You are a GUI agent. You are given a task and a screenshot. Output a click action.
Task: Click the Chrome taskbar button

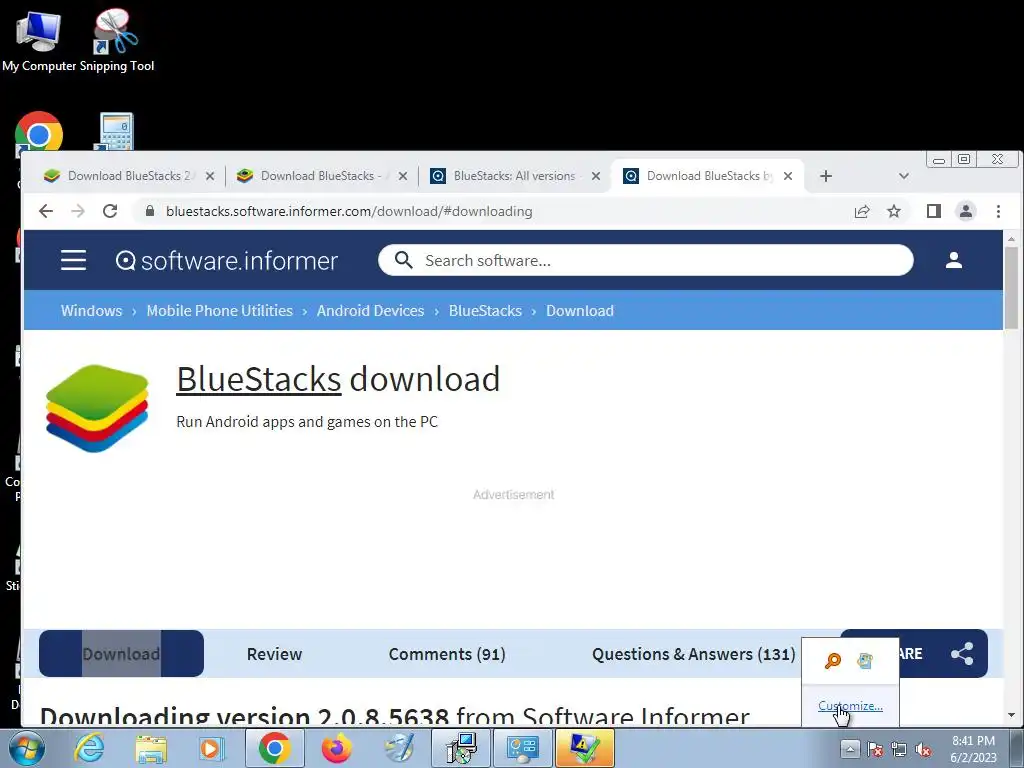coord(274,748)
